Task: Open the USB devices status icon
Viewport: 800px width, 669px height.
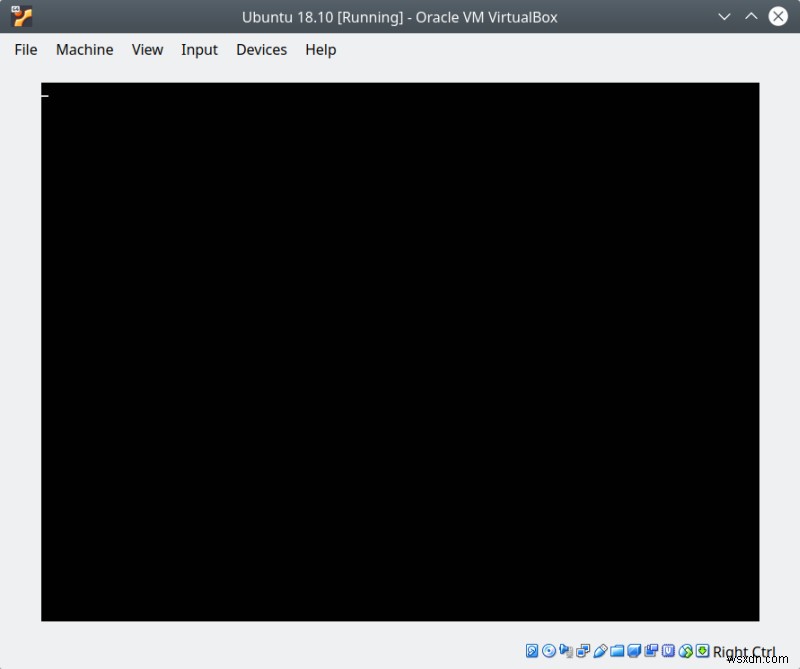Action: (599, 651)
